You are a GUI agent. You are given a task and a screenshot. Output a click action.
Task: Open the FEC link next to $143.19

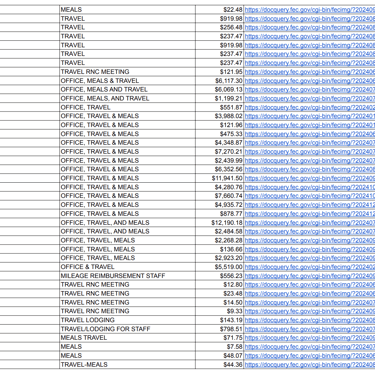point(310,320)
